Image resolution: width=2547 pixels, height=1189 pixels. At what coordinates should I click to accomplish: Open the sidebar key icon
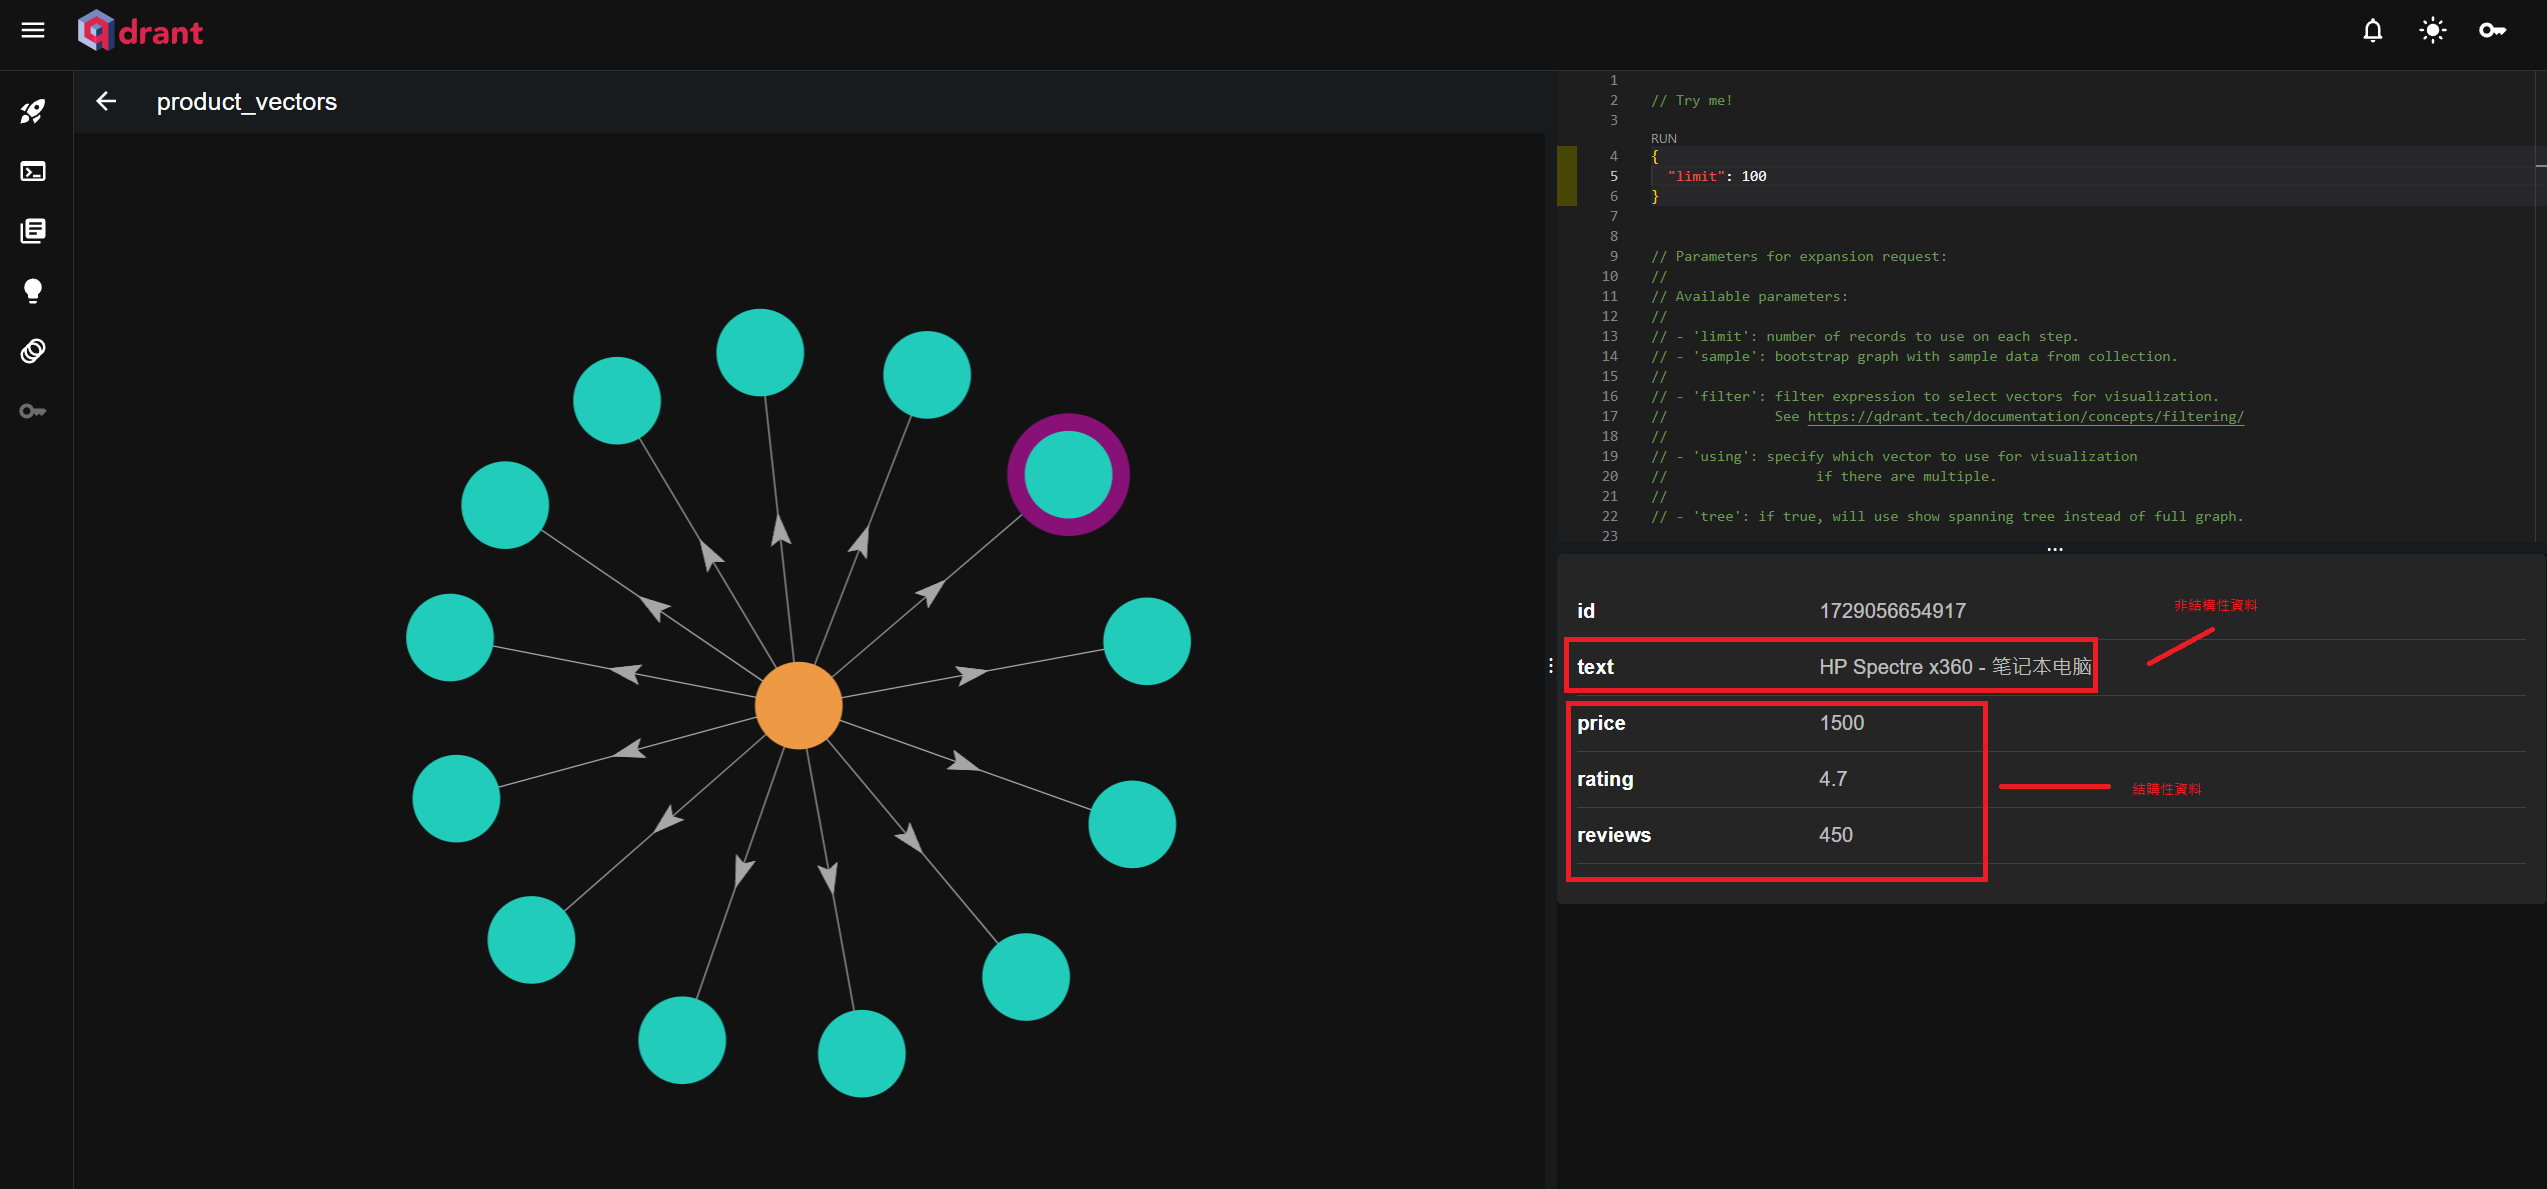33,411
